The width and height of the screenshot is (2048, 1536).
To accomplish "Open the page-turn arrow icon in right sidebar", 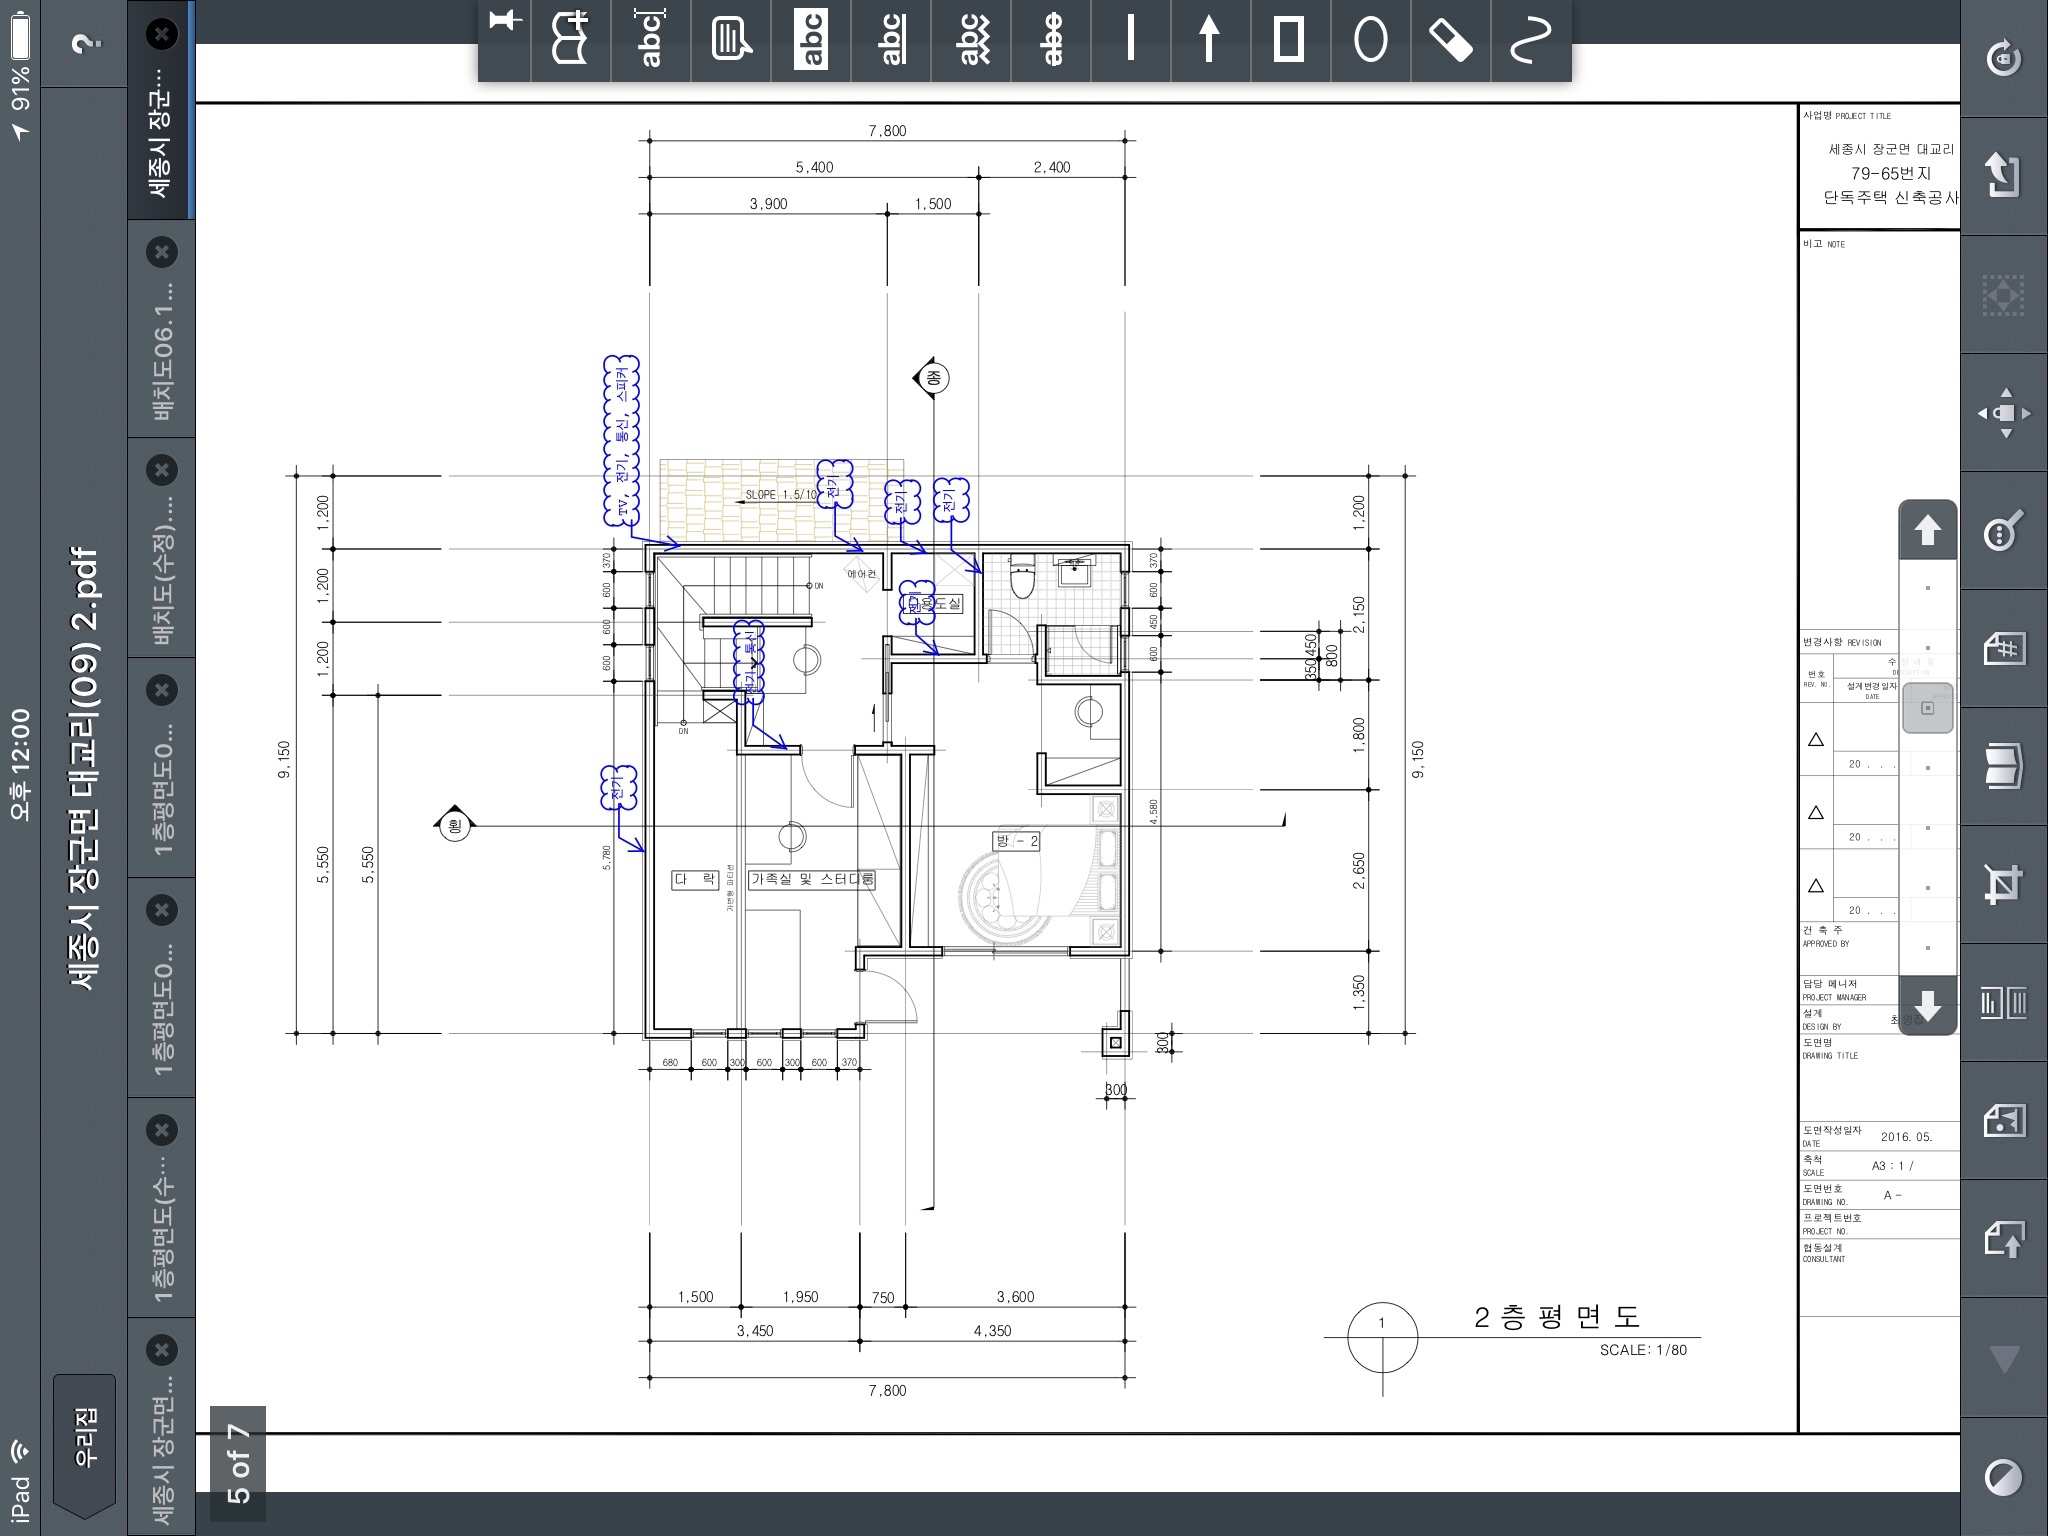I will point(2004,176).
